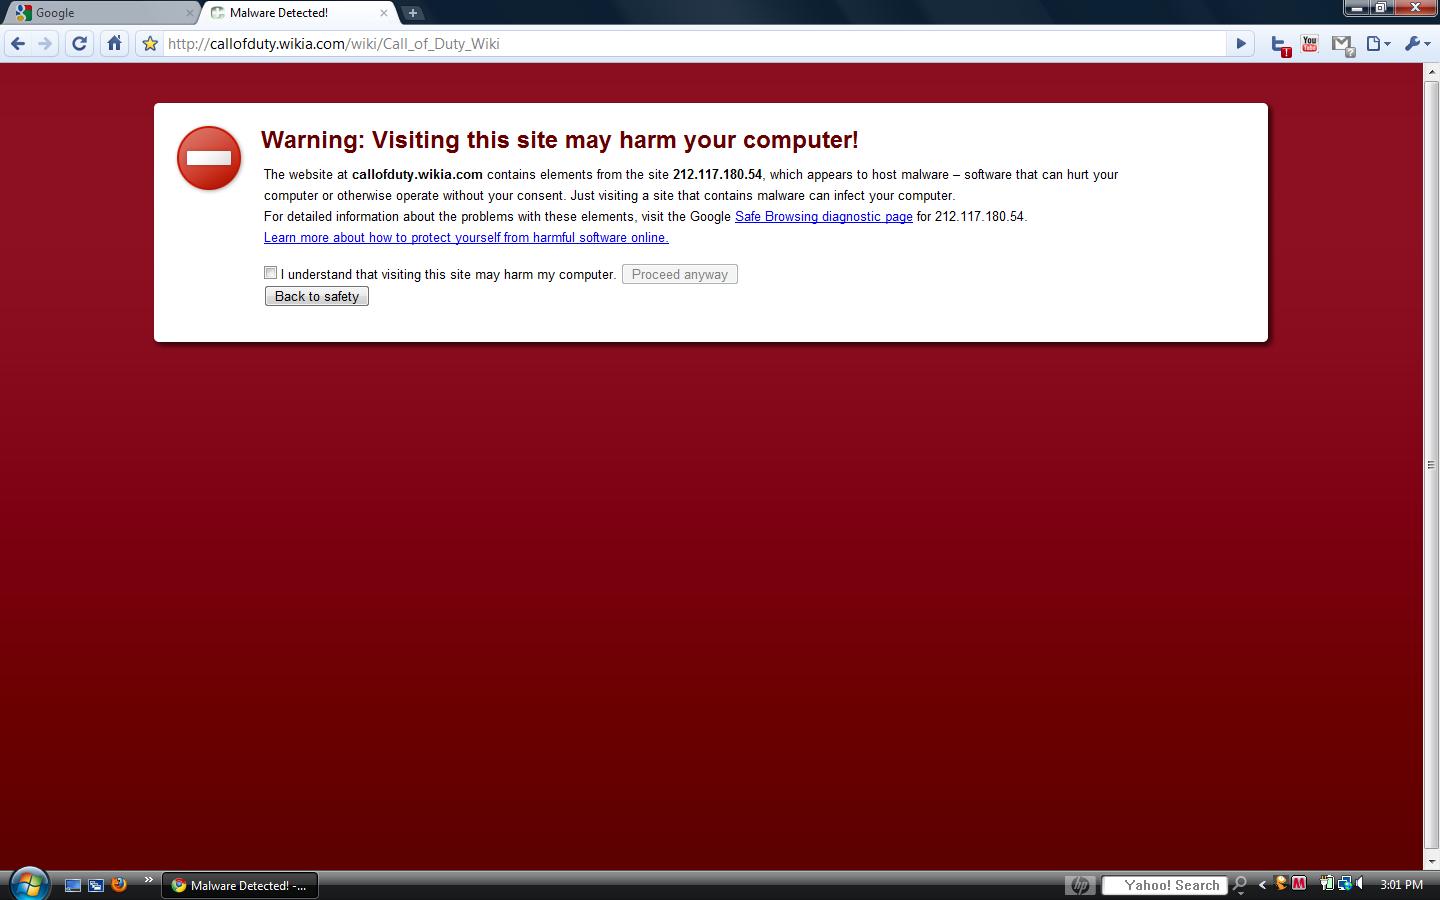Open the wrench settings menu
The image size is (1440, 900).
tap(1417, 44)
